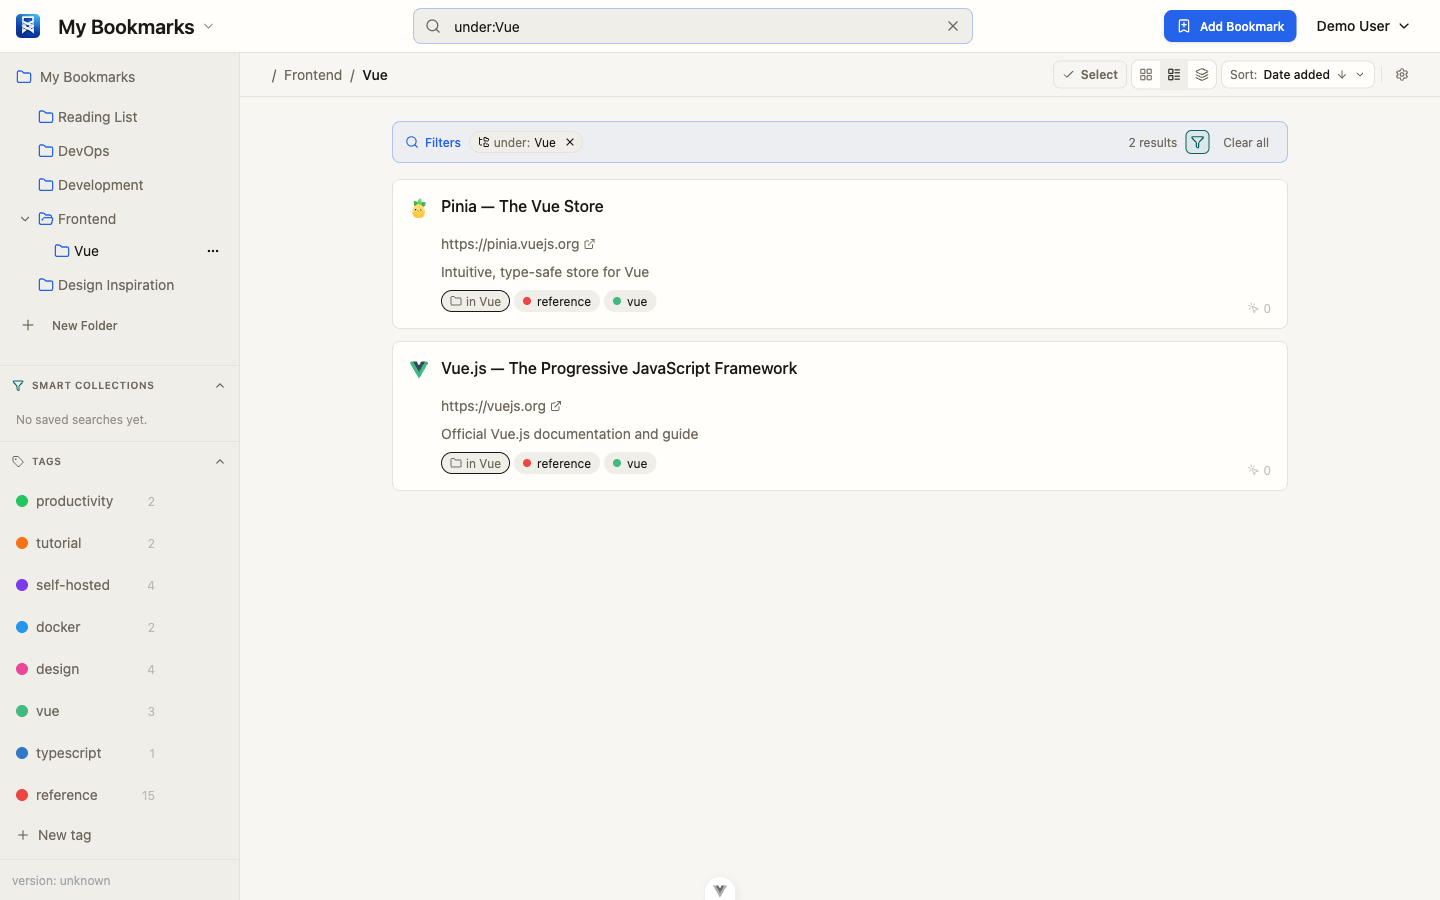Open the Demo User menu

click(1363, 26)
